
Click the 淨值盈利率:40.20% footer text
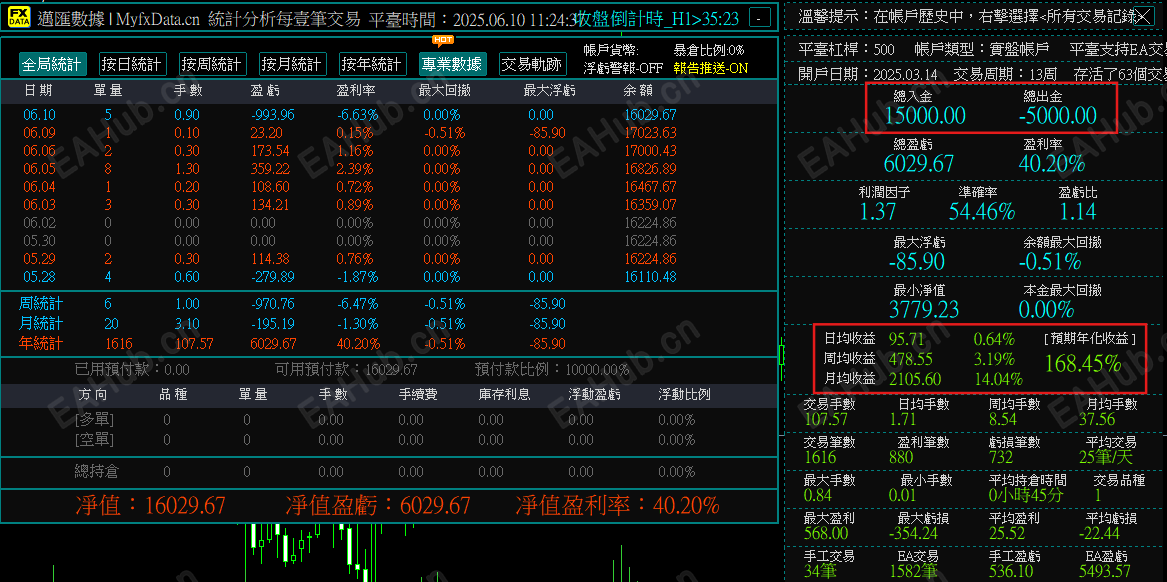(618, 505)
